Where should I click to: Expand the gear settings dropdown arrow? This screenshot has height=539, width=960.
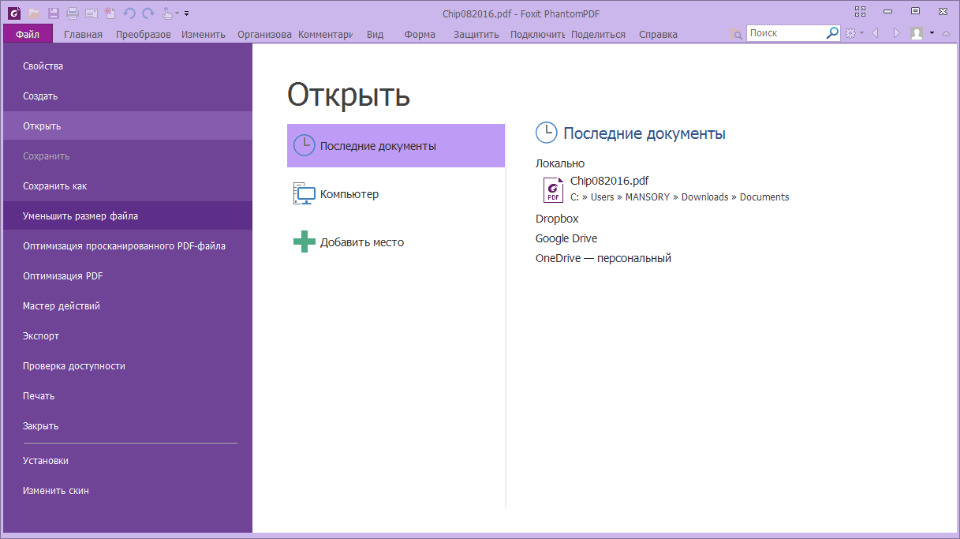pyautogui.click(x=861, y=34)
